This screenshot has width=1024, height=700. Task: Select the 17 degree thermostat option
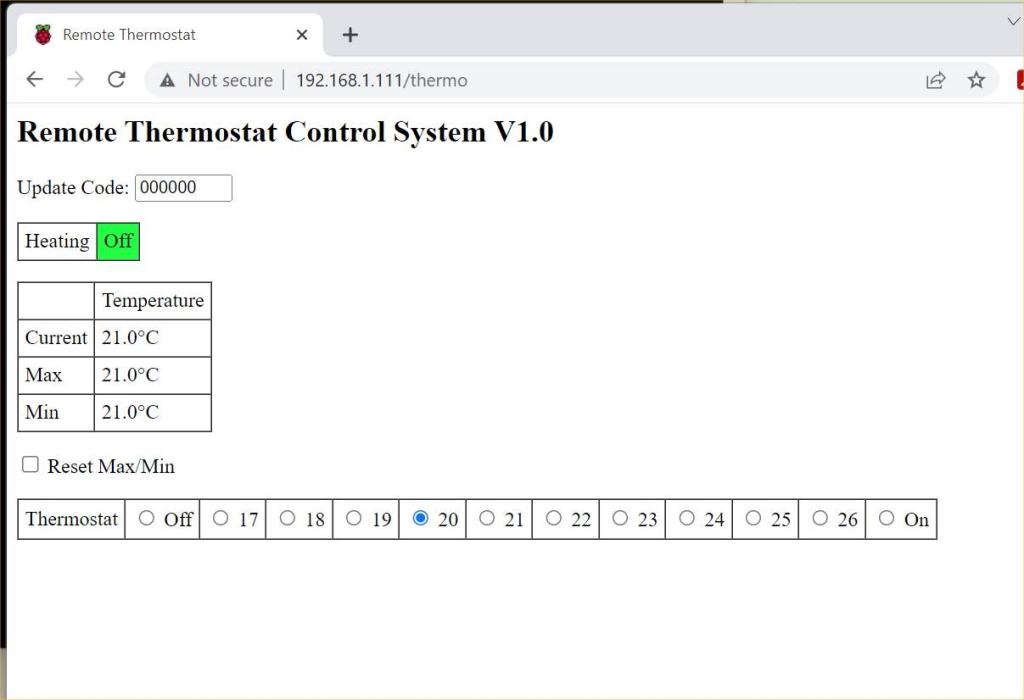[x=221, y=518]
